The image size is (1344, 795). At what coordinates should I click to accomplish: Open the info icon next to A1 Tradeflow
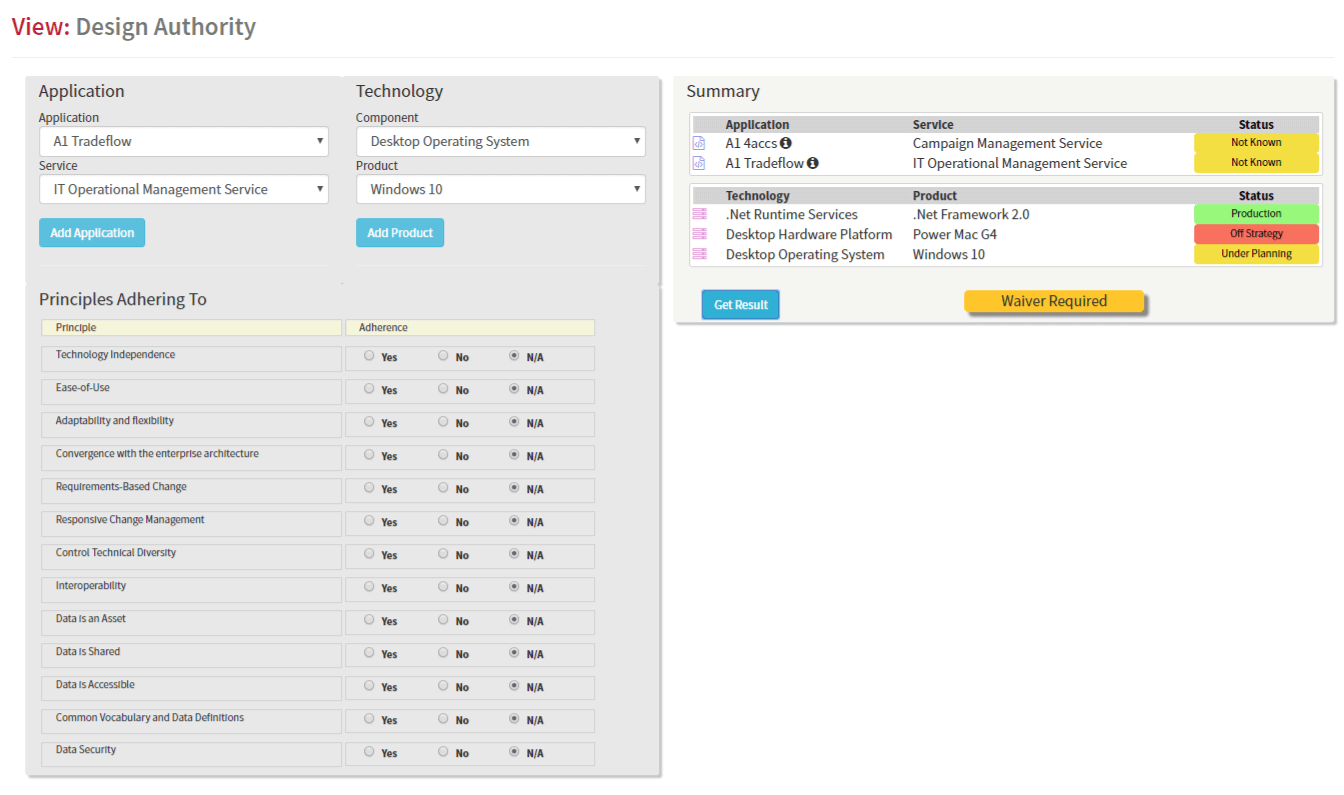[813, 163]
